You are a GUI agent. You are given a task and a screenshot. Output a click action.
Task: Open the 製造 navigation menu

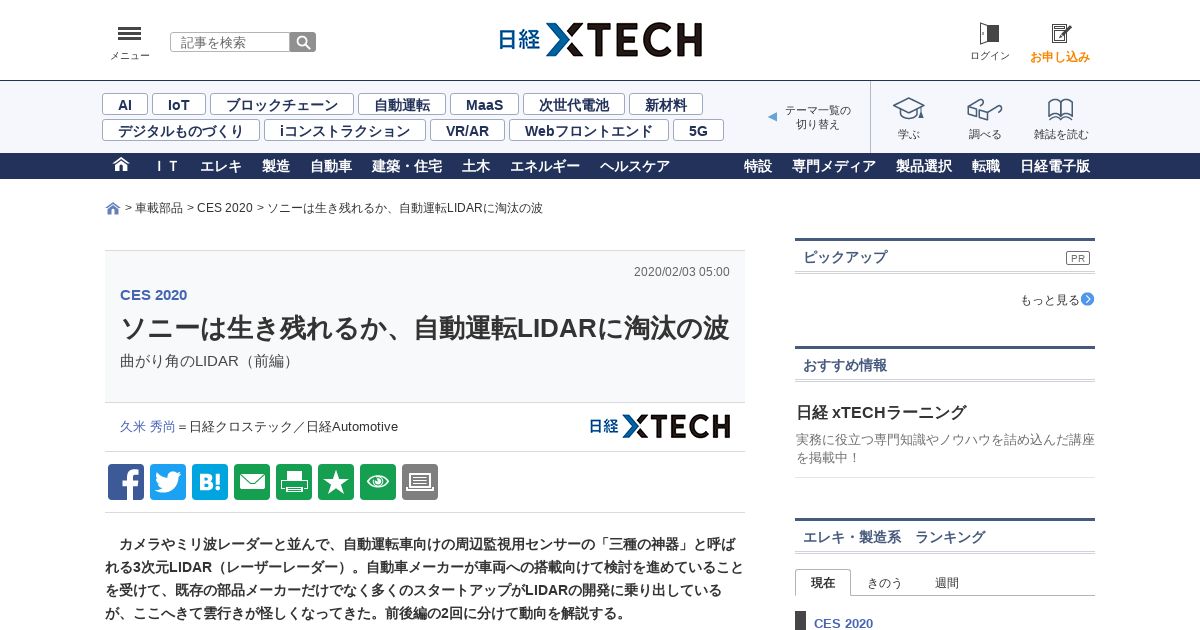click(276, 166)
